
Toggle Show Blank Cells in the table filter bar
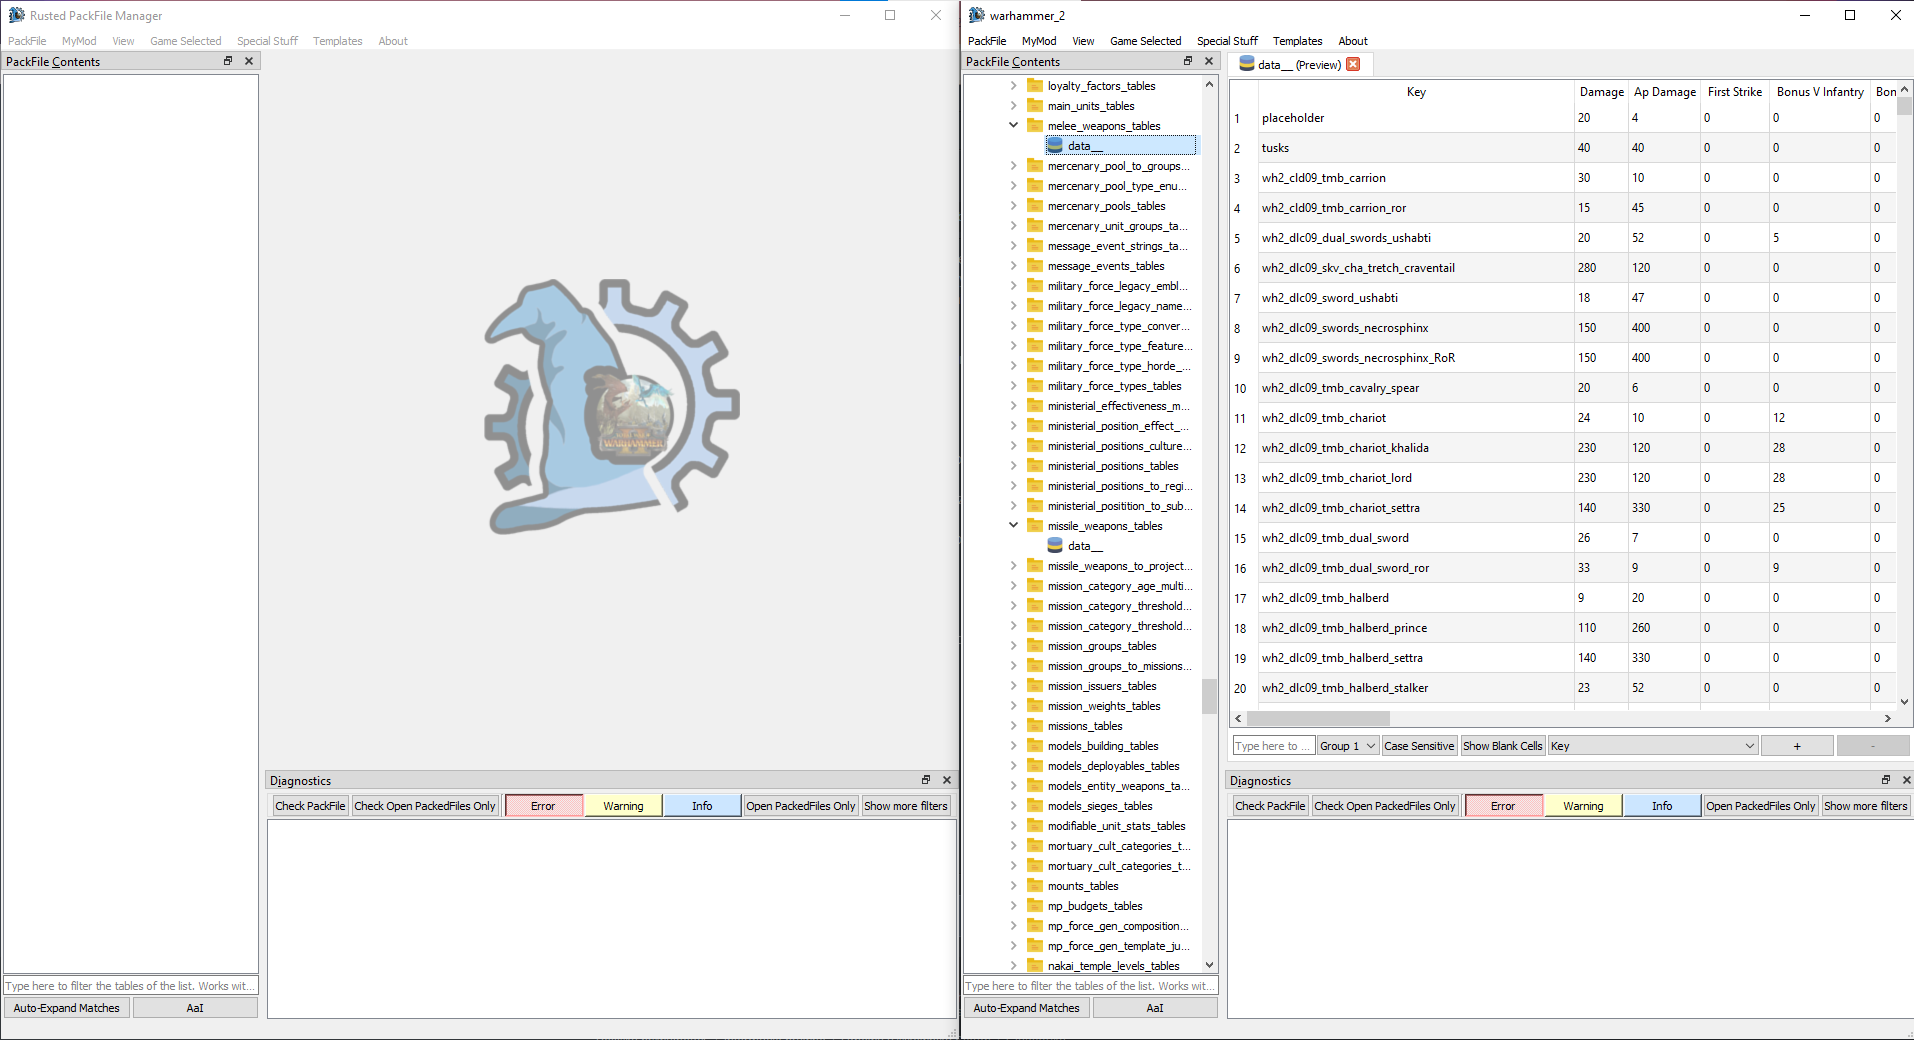click(x=1503, y=746)
